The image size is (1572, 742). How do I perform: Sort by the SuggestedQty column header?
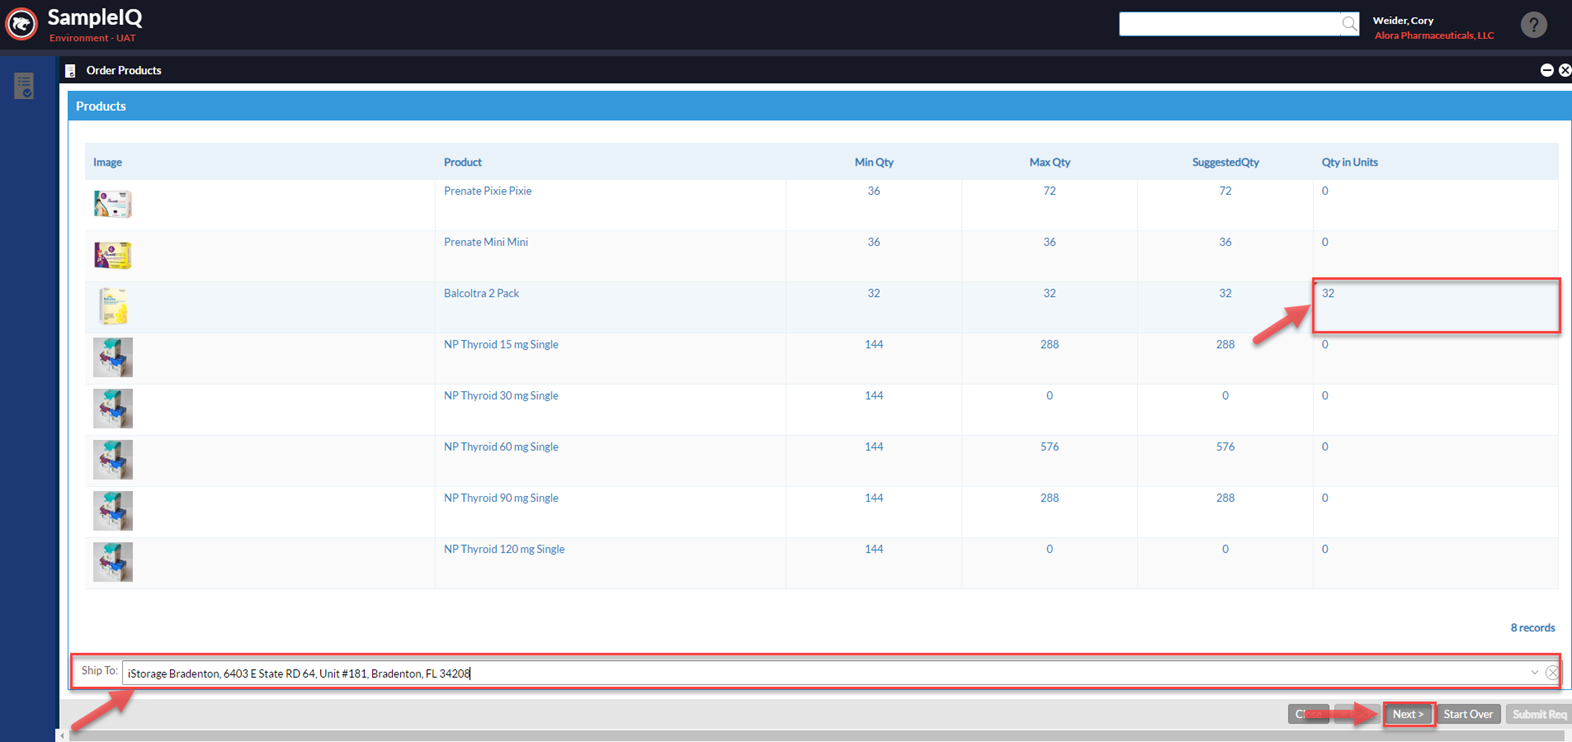point(1225,162)
